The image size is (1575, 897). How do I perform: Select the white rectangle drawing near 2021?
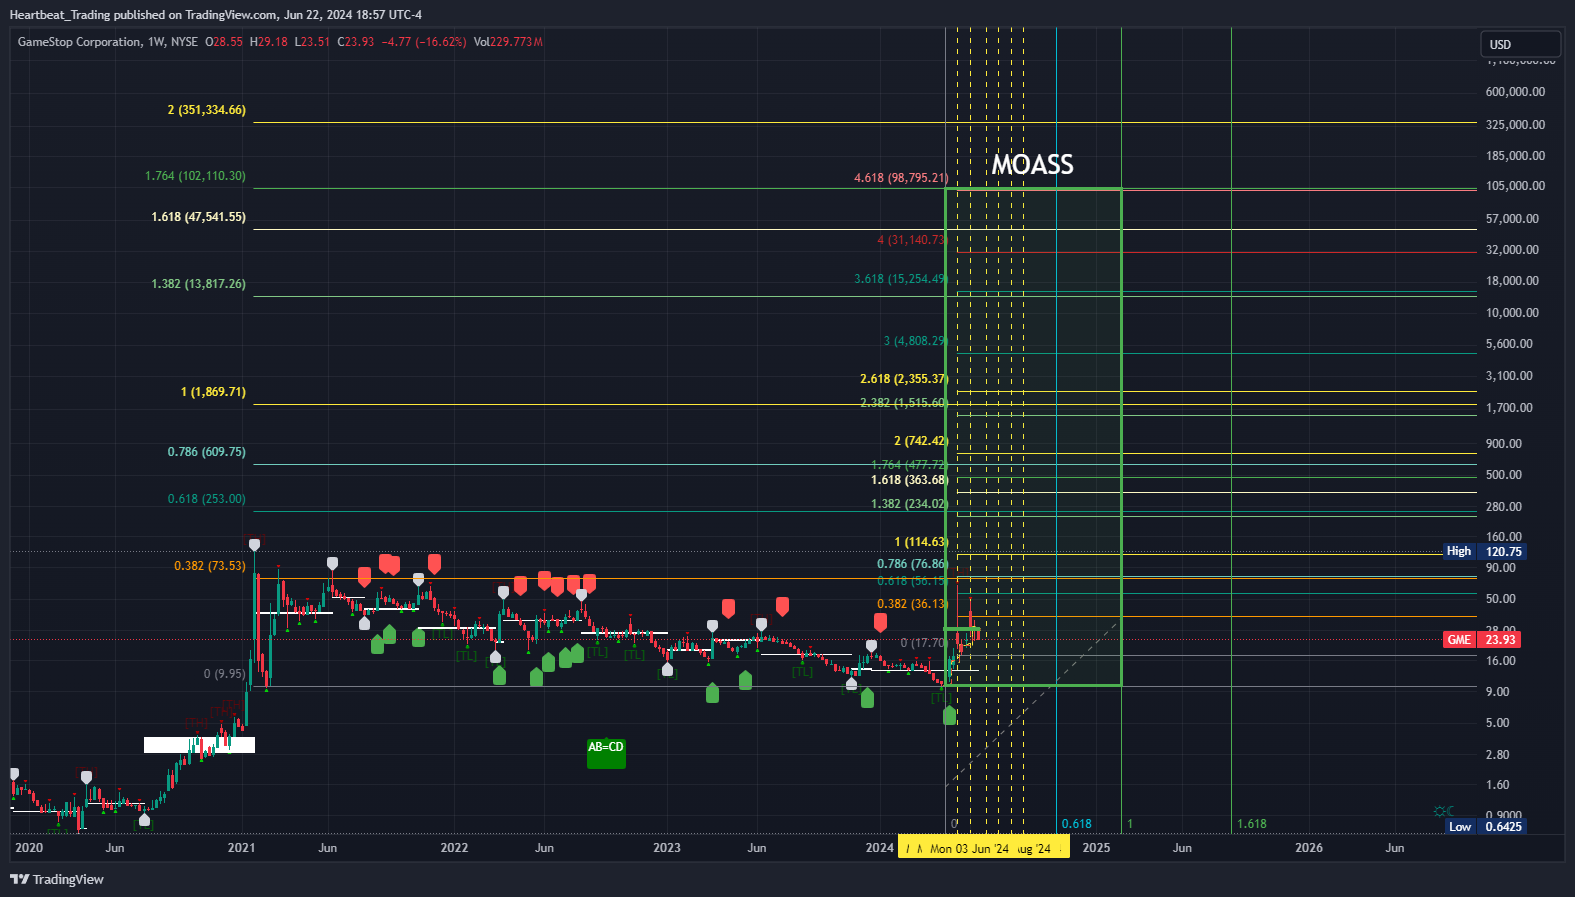[199, 745]
